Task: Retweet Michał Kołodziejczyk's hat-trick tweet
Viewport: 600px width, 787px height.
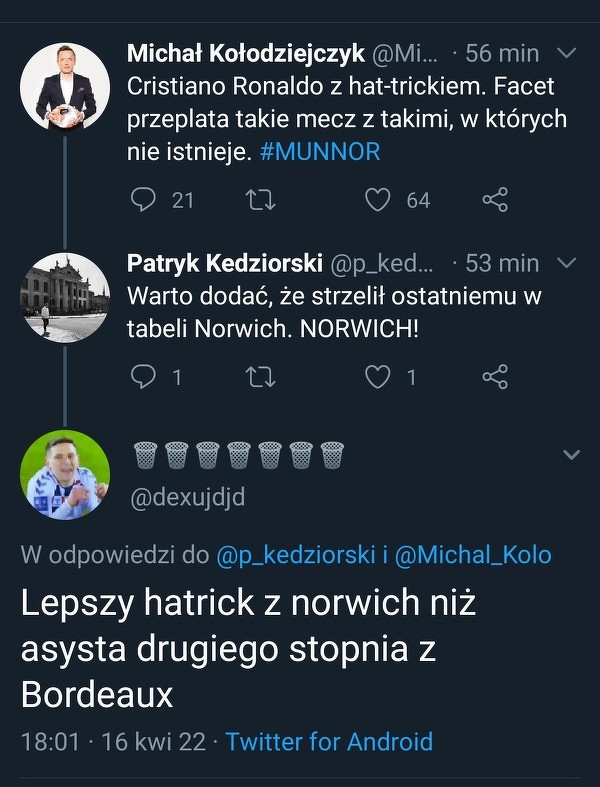Action: coord(261,200)
